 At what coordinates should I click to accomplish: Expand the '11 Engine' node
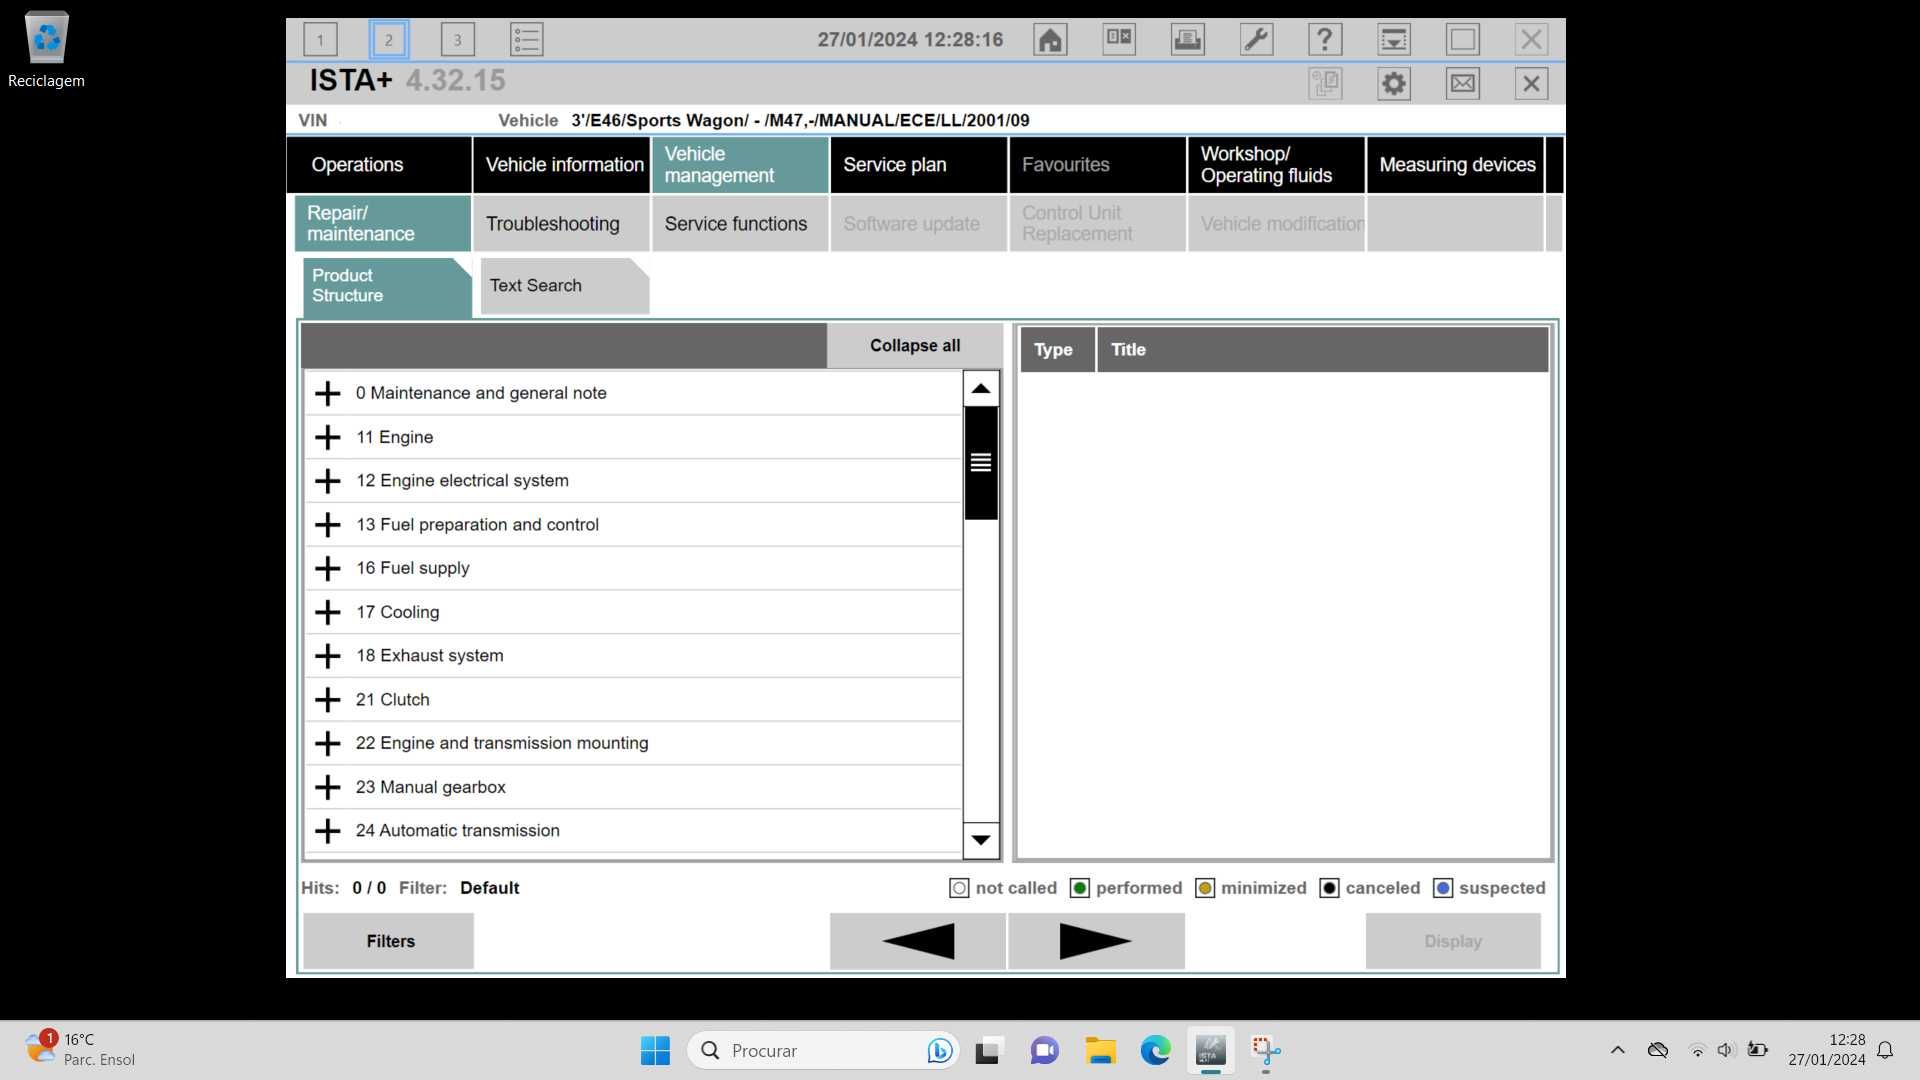pos(327,437)
